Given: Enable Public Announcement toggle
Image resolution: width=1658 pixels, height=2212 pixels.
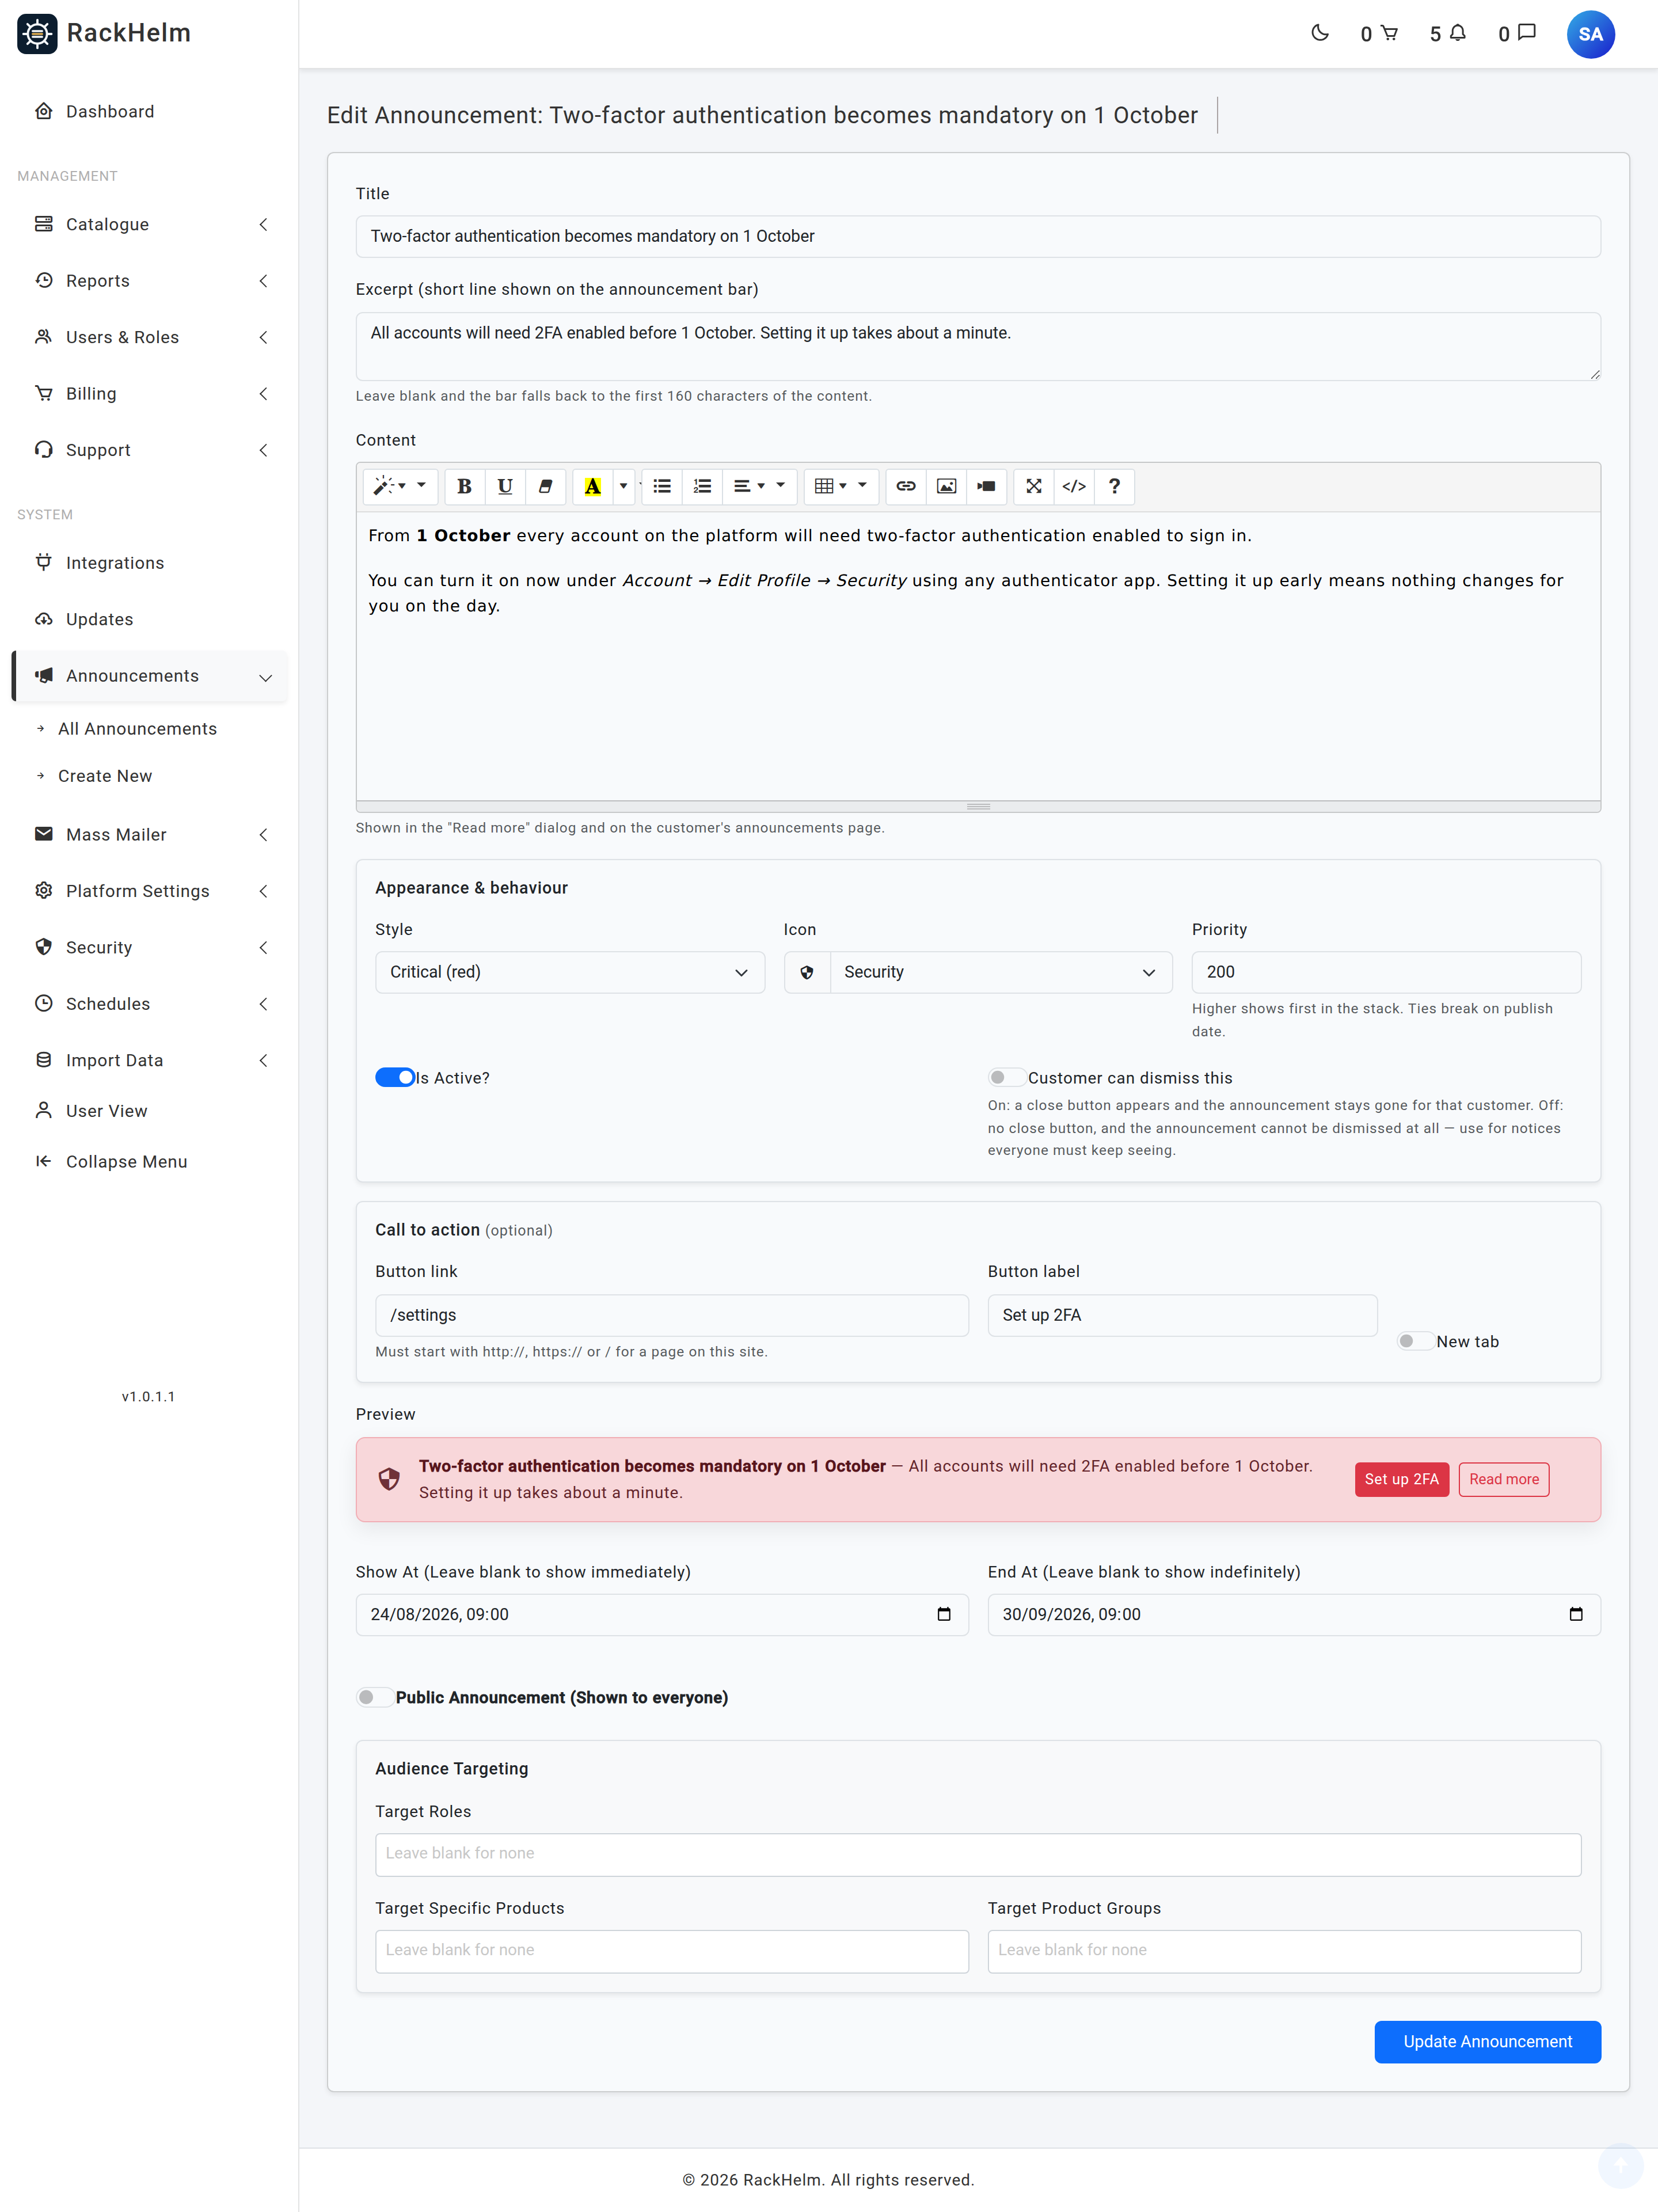Looking at the screenshot, I should [375, 1697].
